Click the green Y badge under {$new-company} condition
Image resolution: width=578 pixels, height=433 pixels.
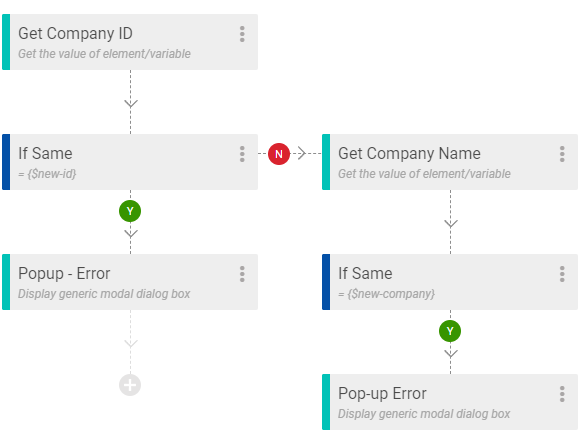tap(450, 331)
